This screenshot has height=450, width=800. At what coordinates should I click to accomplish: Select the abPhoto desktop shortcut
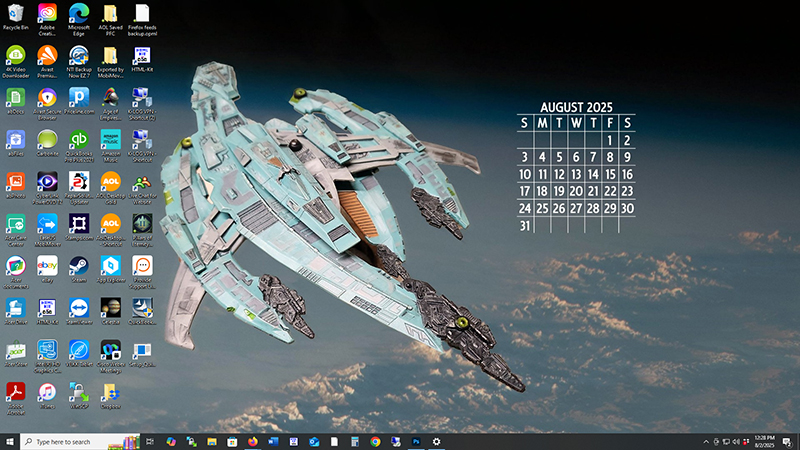pyautogui.click(x=16, y=185)
